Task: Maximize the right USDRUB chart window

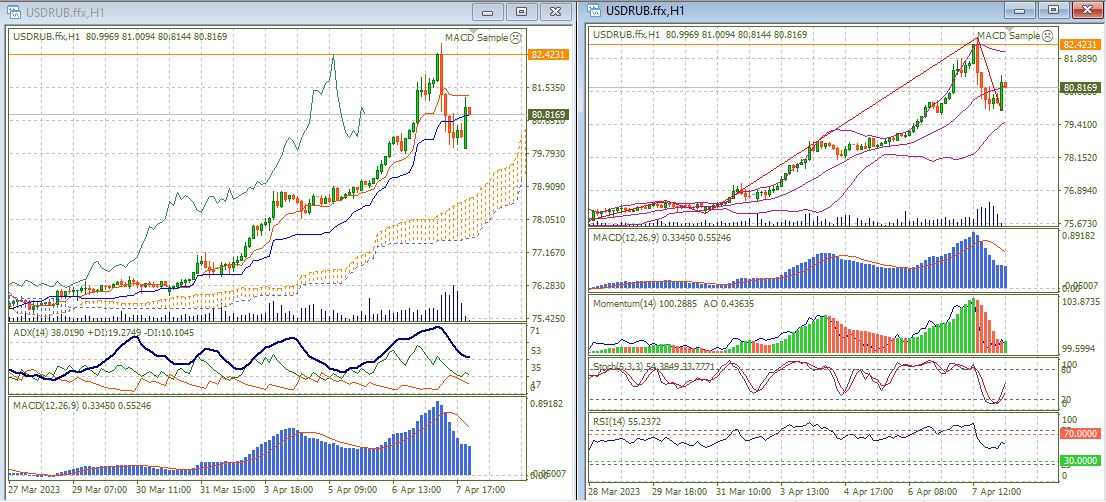Action: pyautogui.click(x=1052, y=10)
